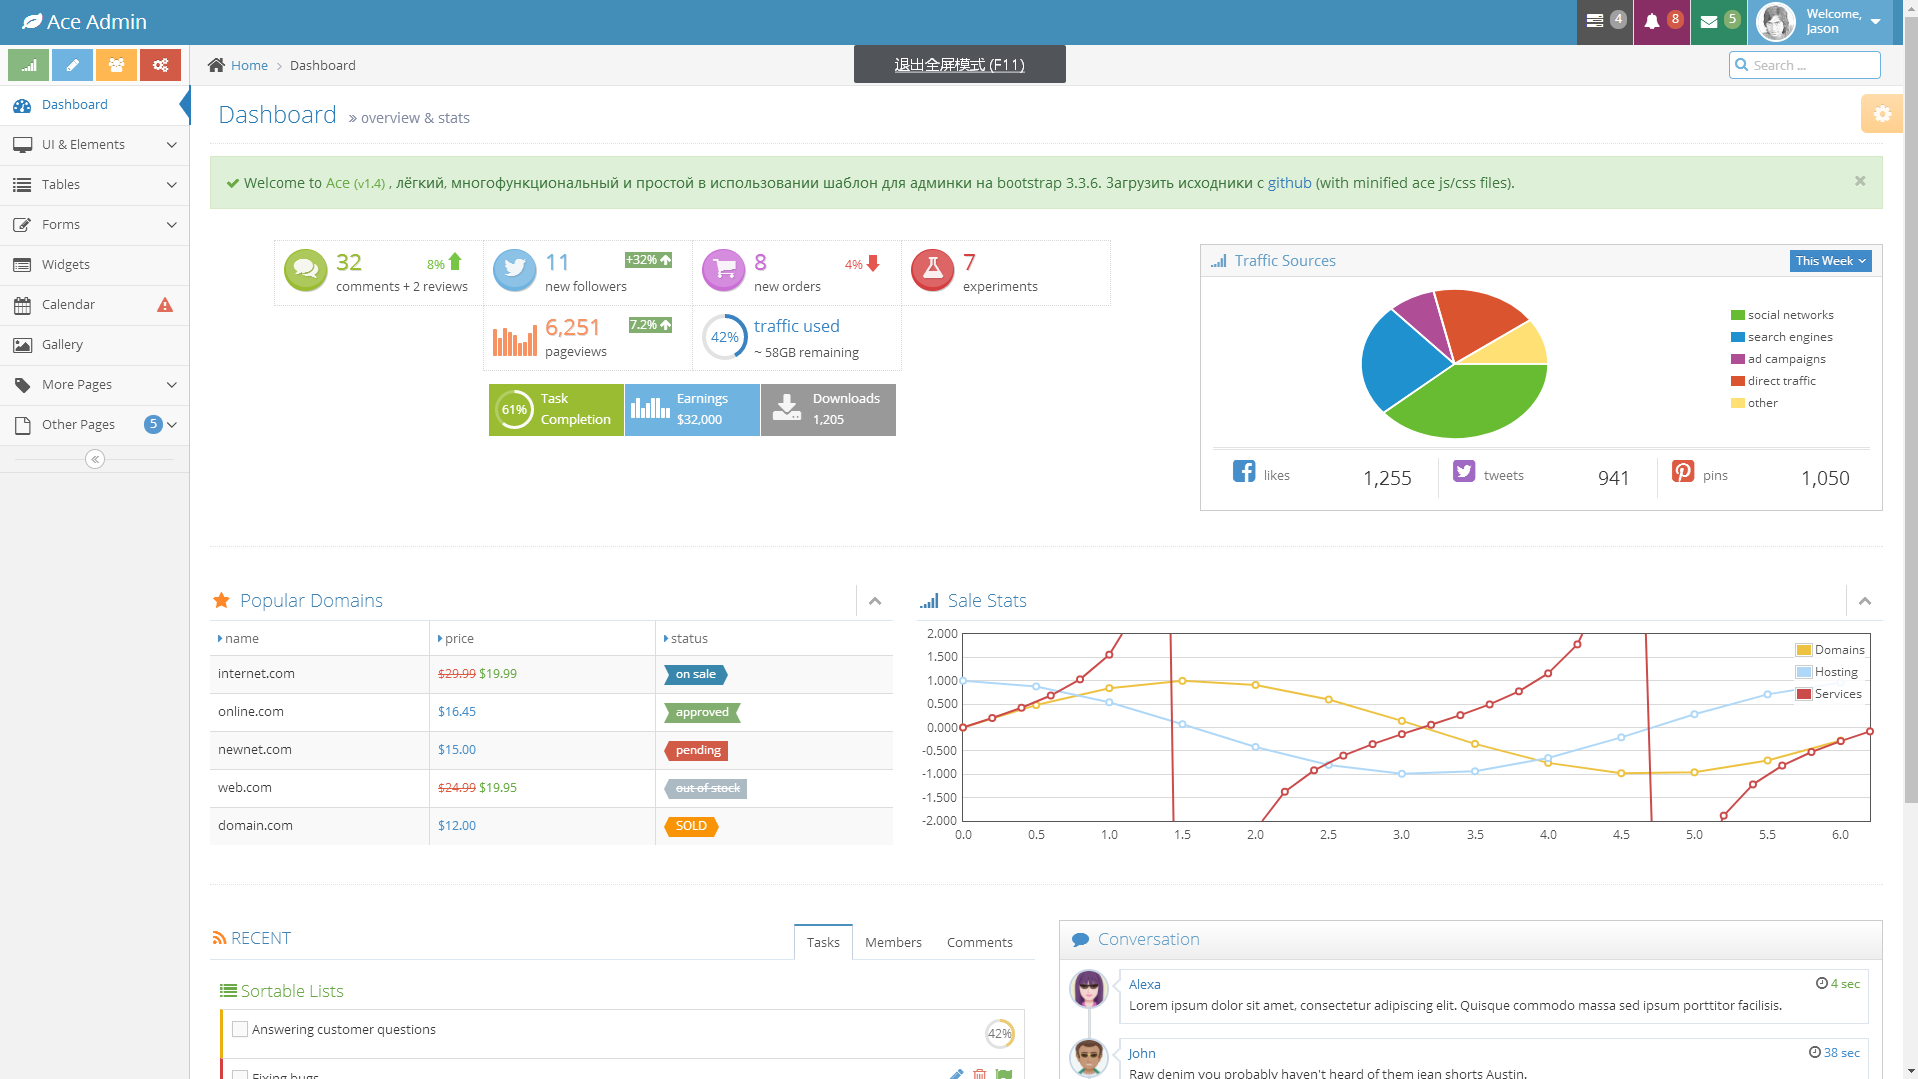Click the John name link
1918x1079 pixels.
click(x=1142, y=1053)
